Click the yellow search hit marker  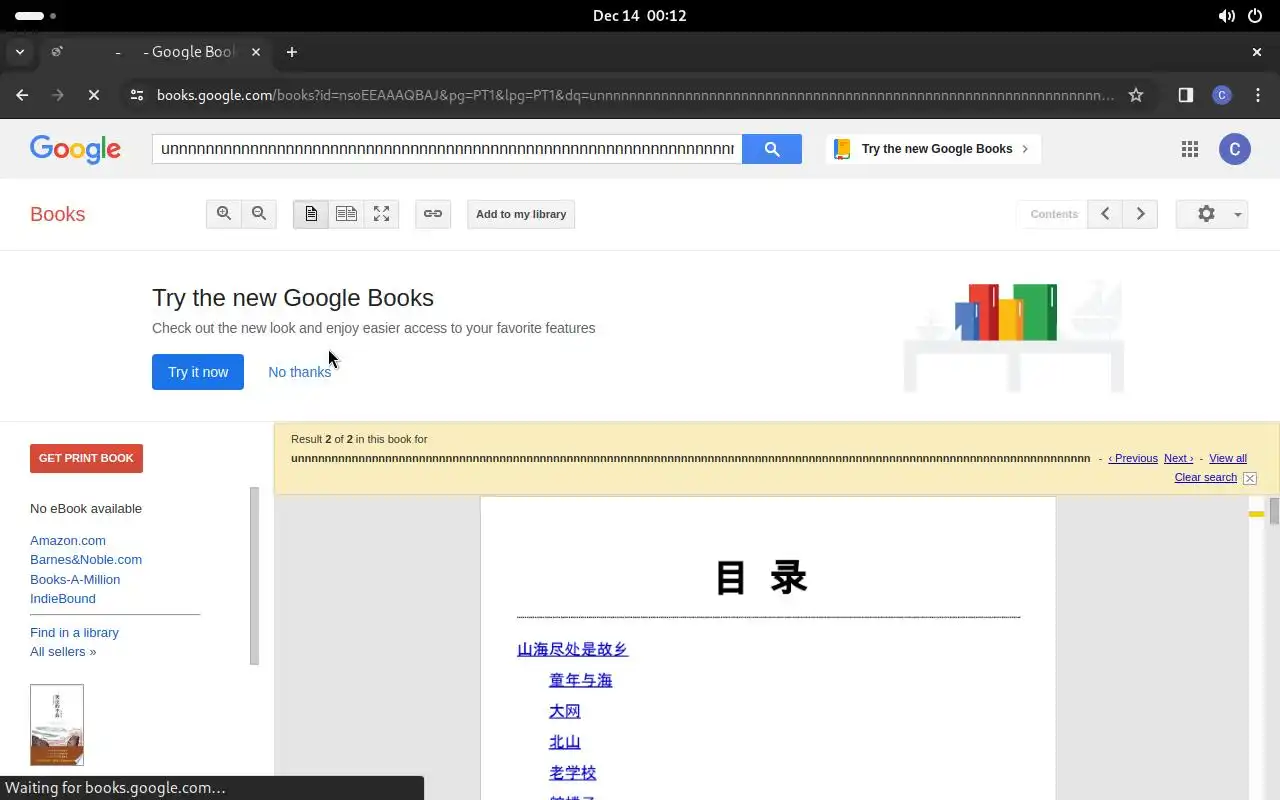point(1257,514)
